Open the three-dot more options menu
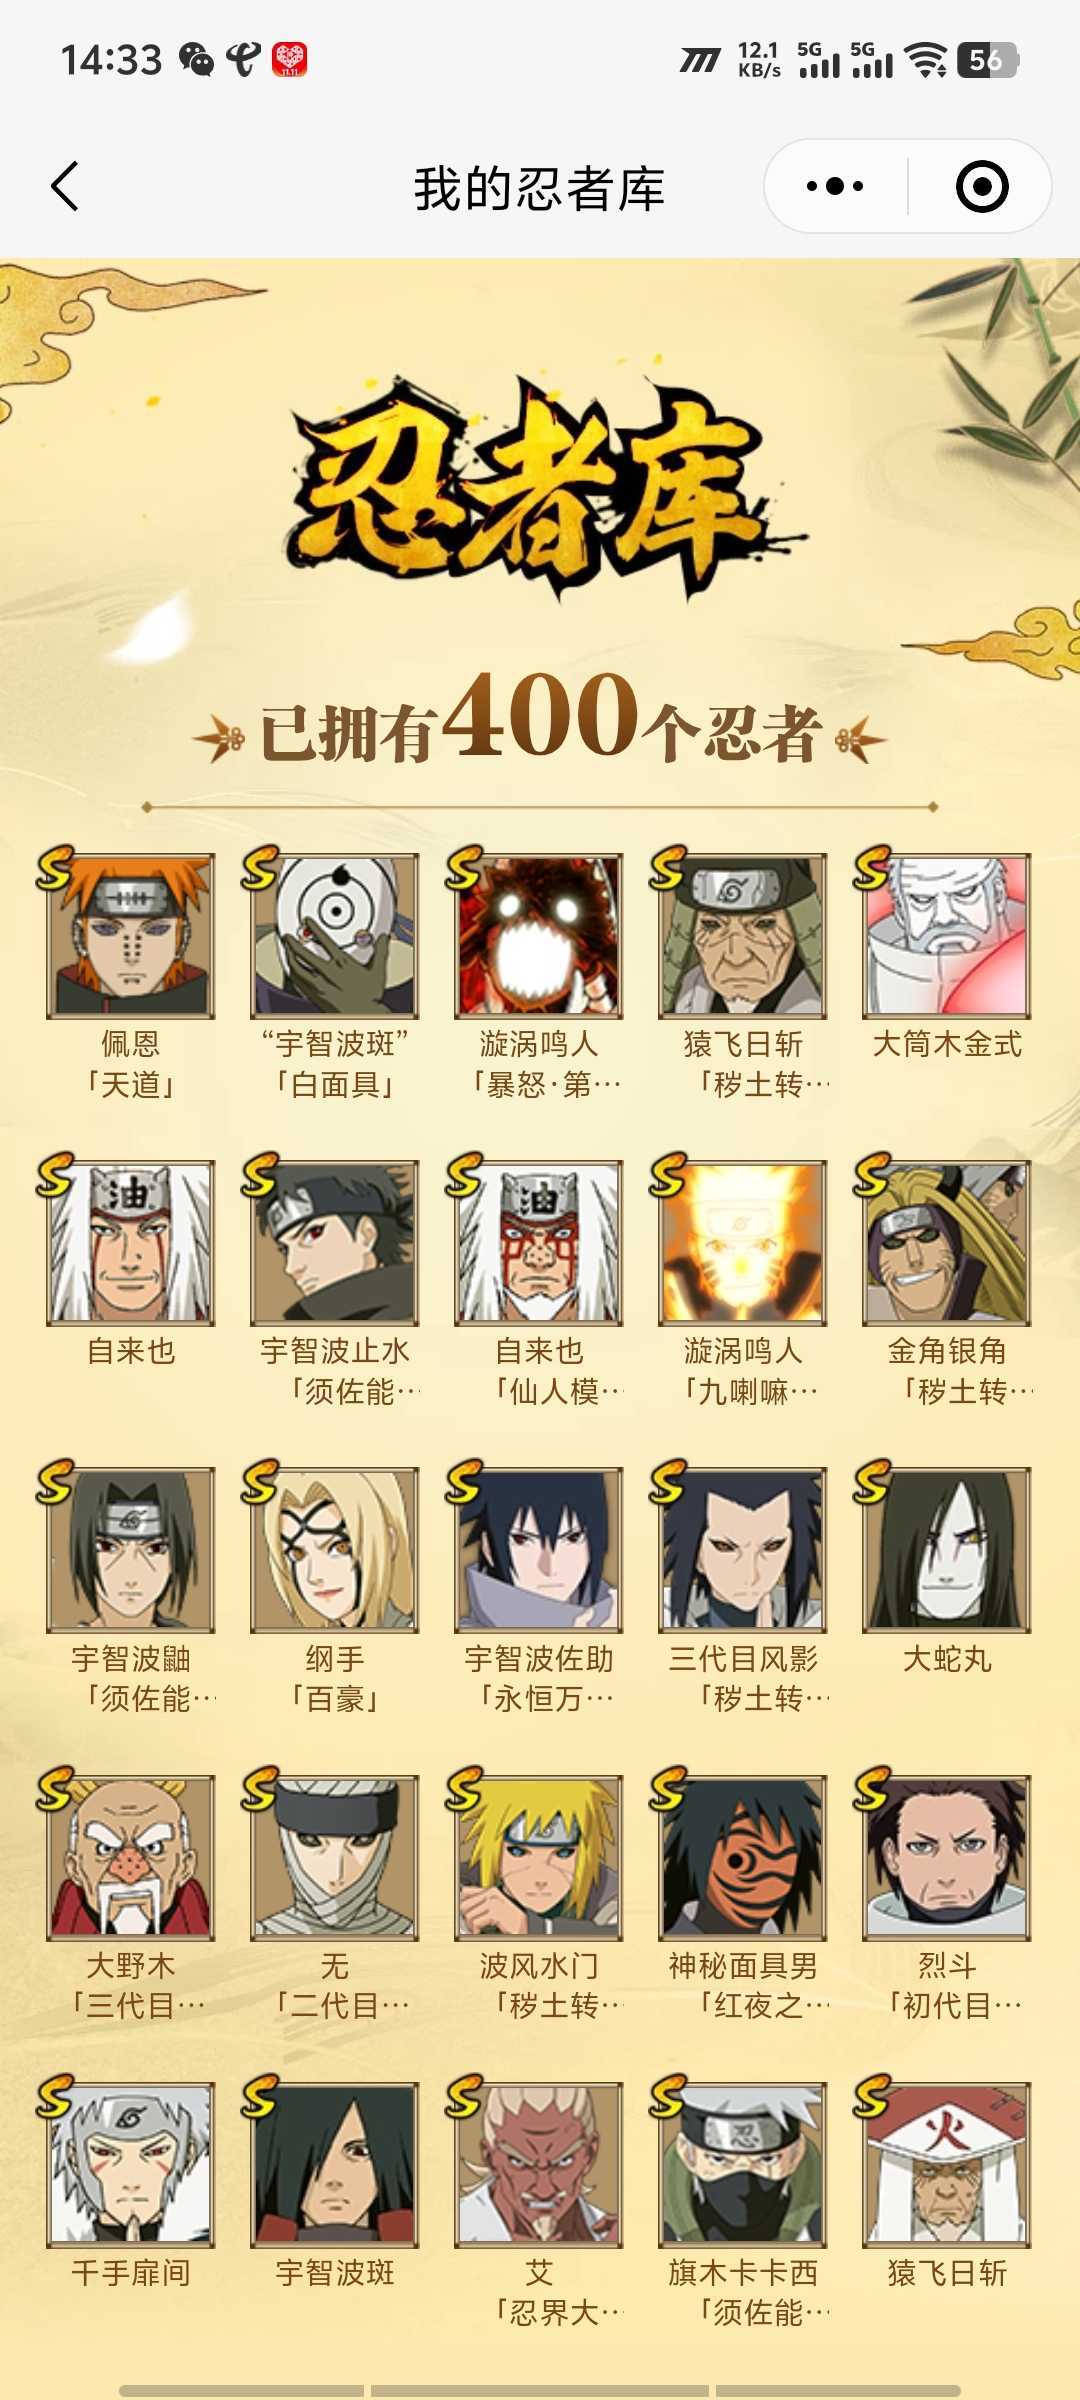 pos(835,187)
